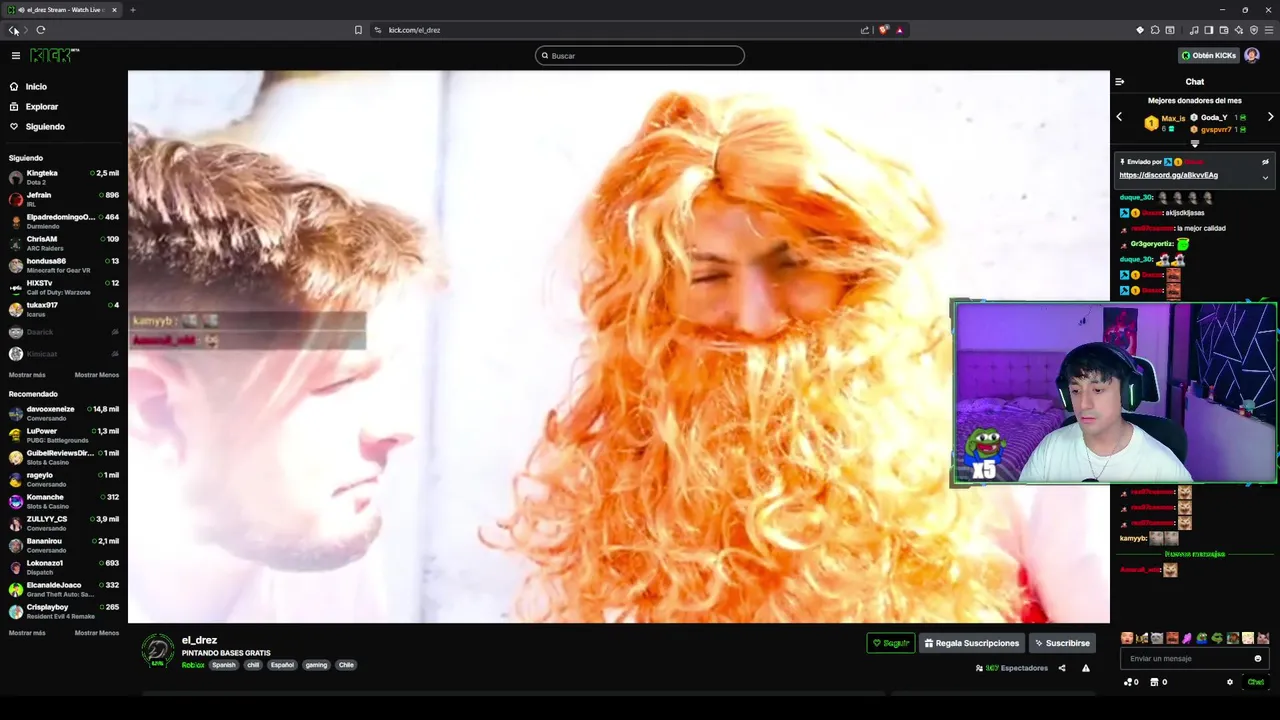Open Jefrain channel in sidebar
Image resolution: width=1280 pixels, height=720 pixels.
(63, 199)
